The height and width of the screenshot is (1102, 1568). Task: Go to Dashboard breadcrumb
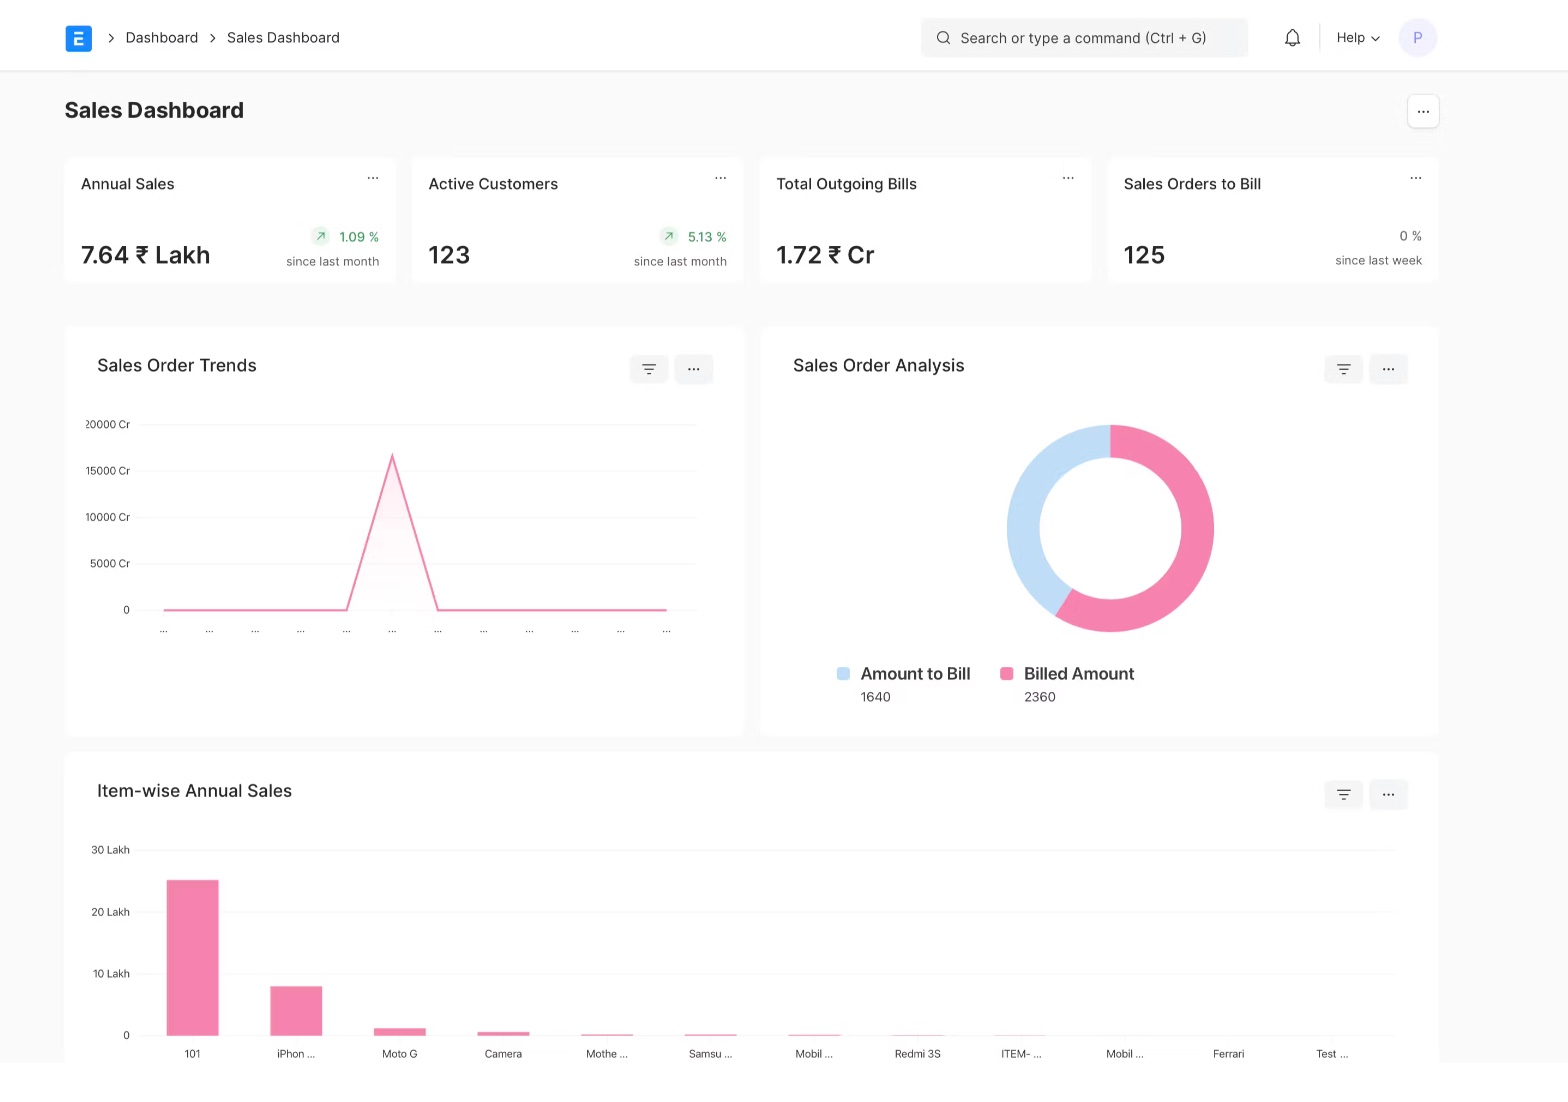point(161,38)
